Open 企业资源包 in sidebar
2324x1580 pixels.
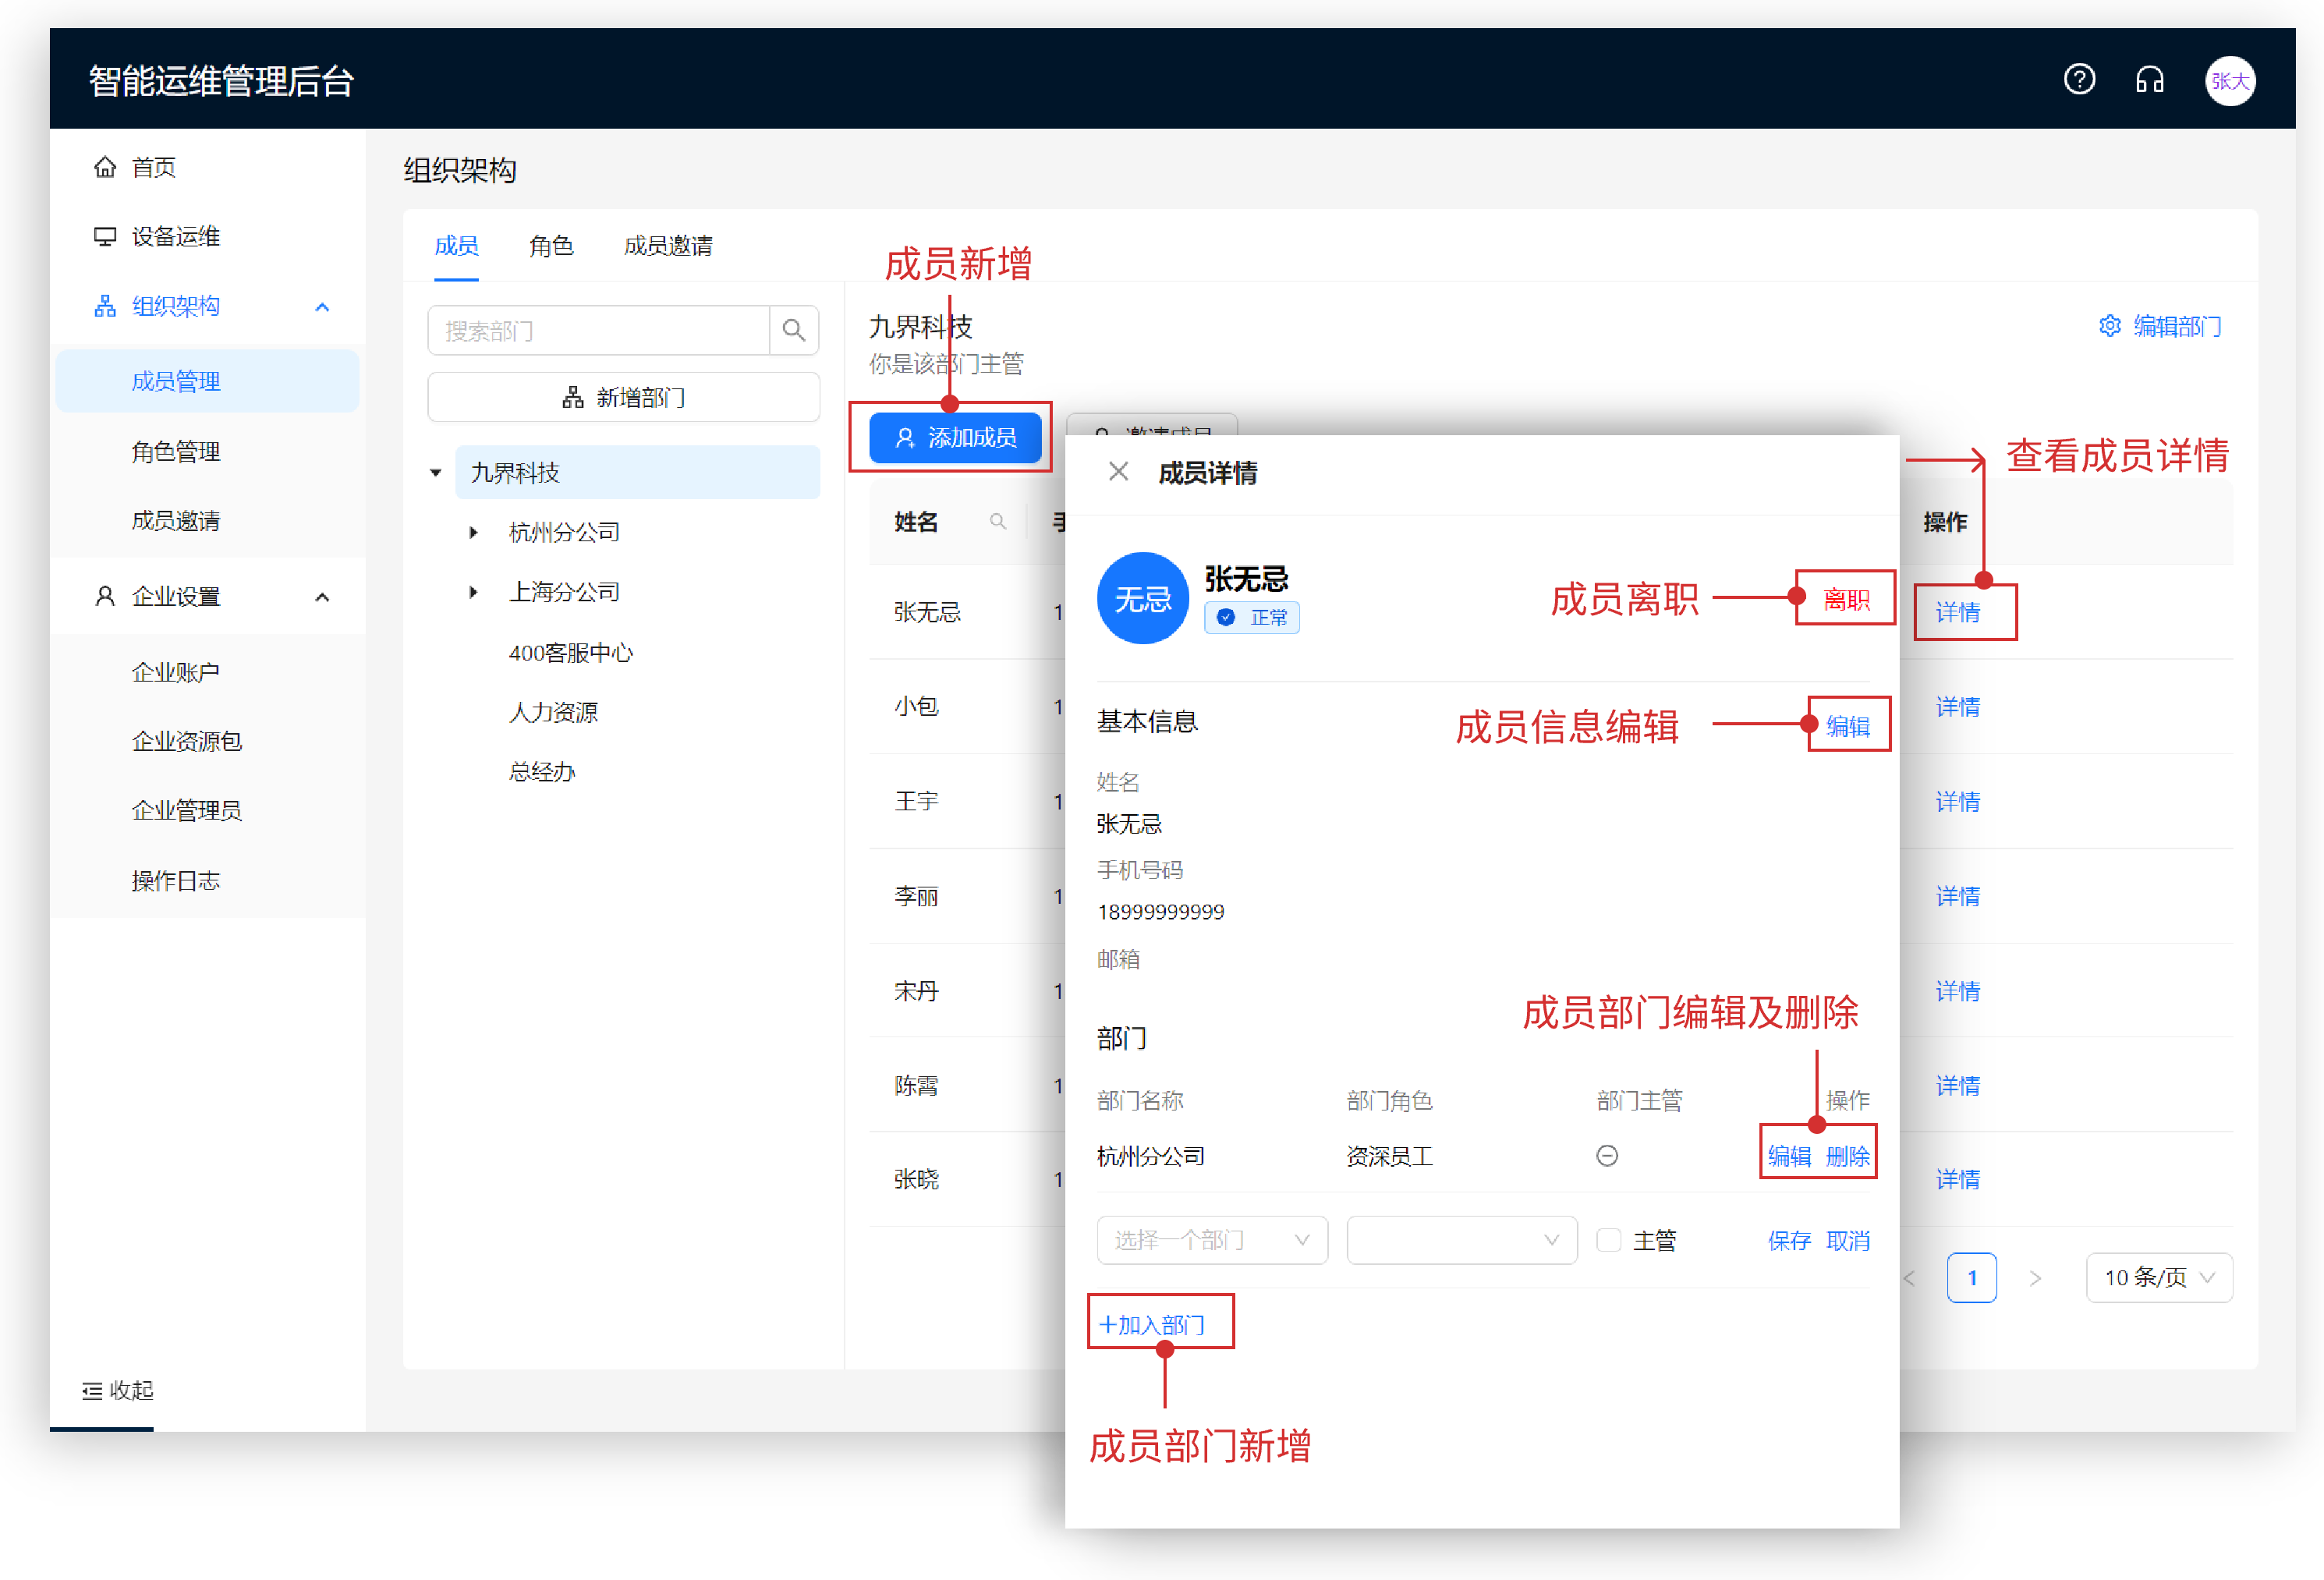208,741
